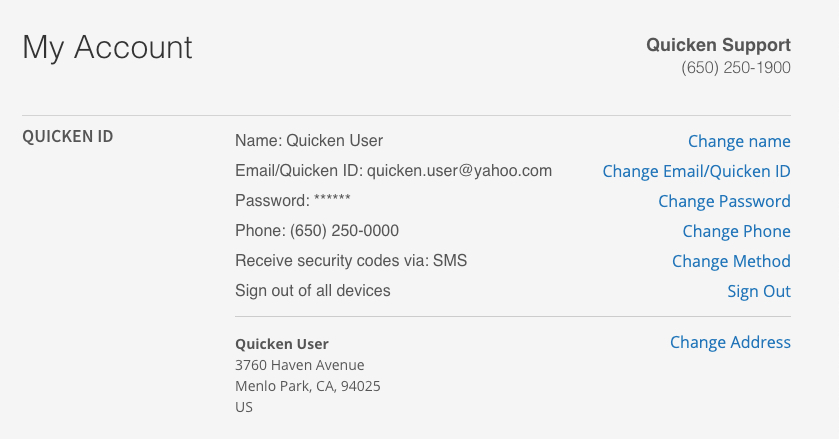Click the support phone number (650) 250-1900
839x439 pixels.
pos(736,68)
